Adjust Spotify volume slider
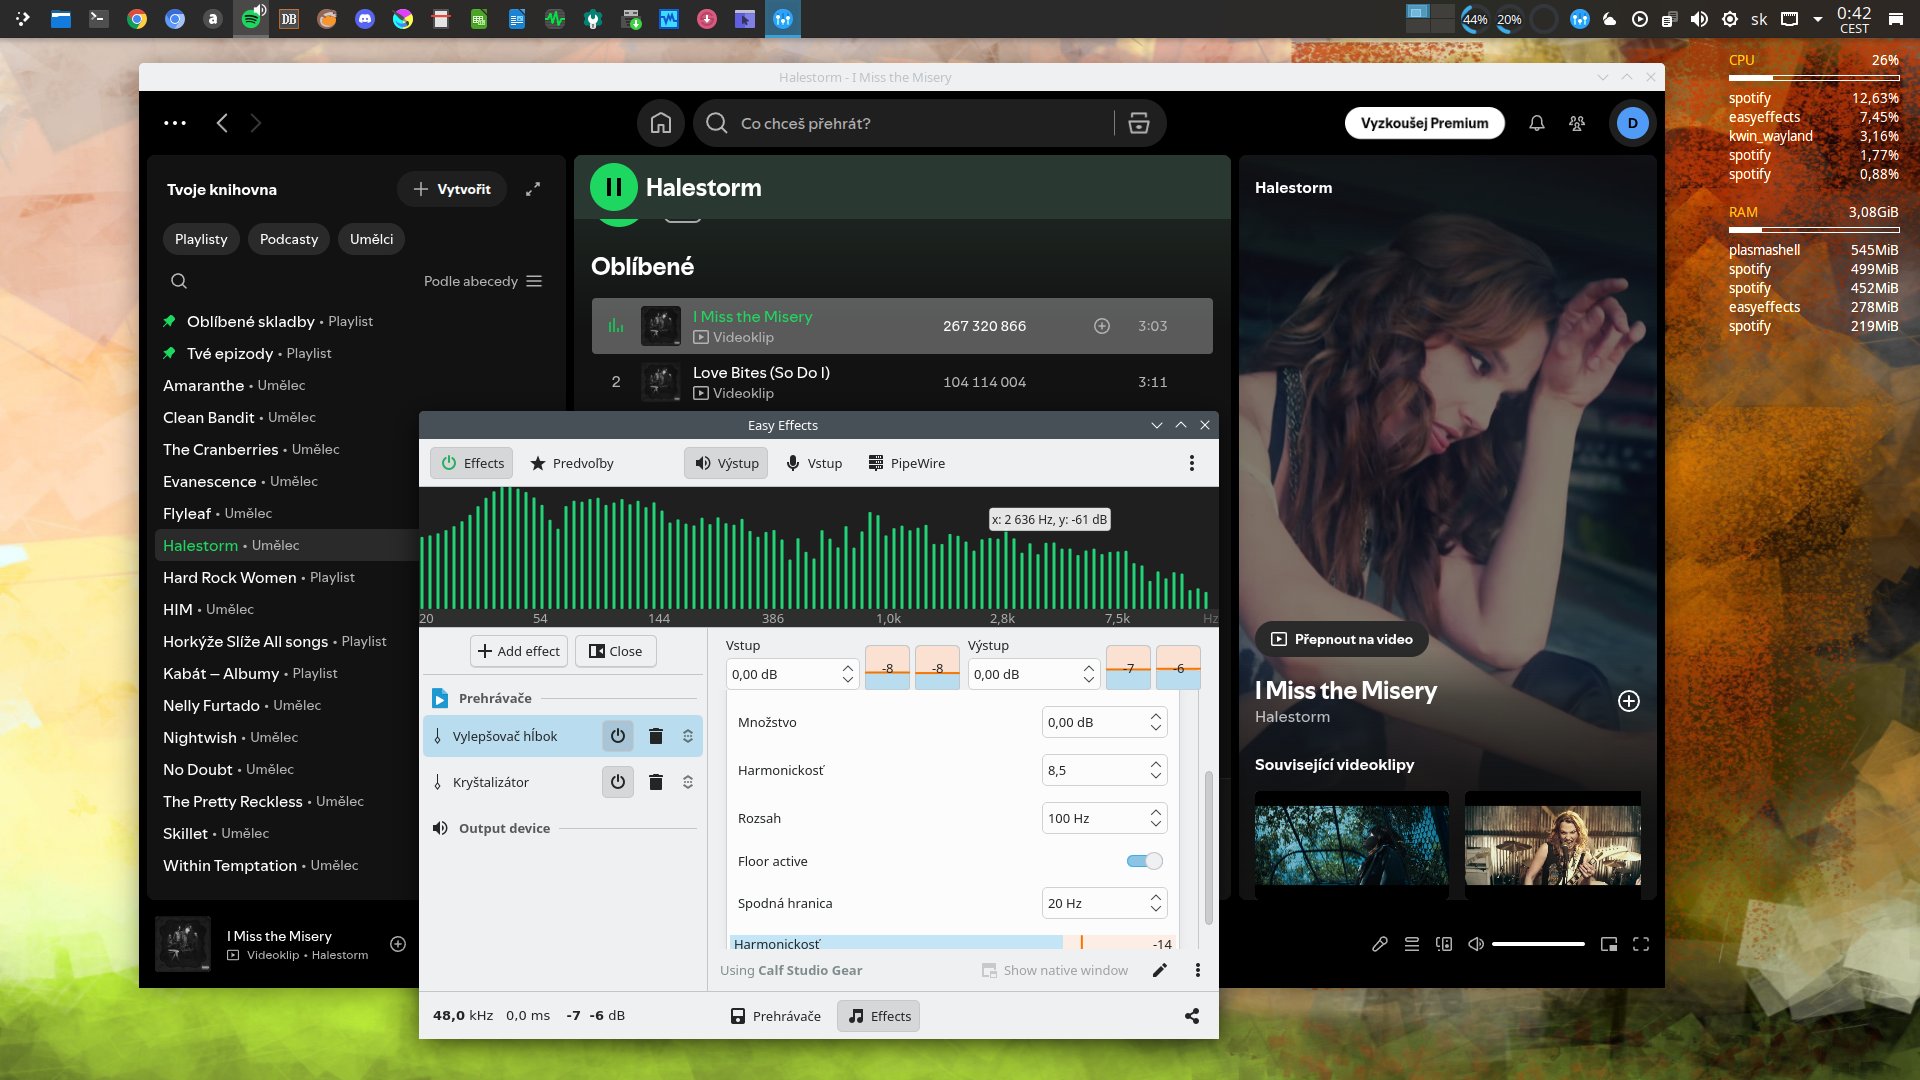 coord(1538,944)
